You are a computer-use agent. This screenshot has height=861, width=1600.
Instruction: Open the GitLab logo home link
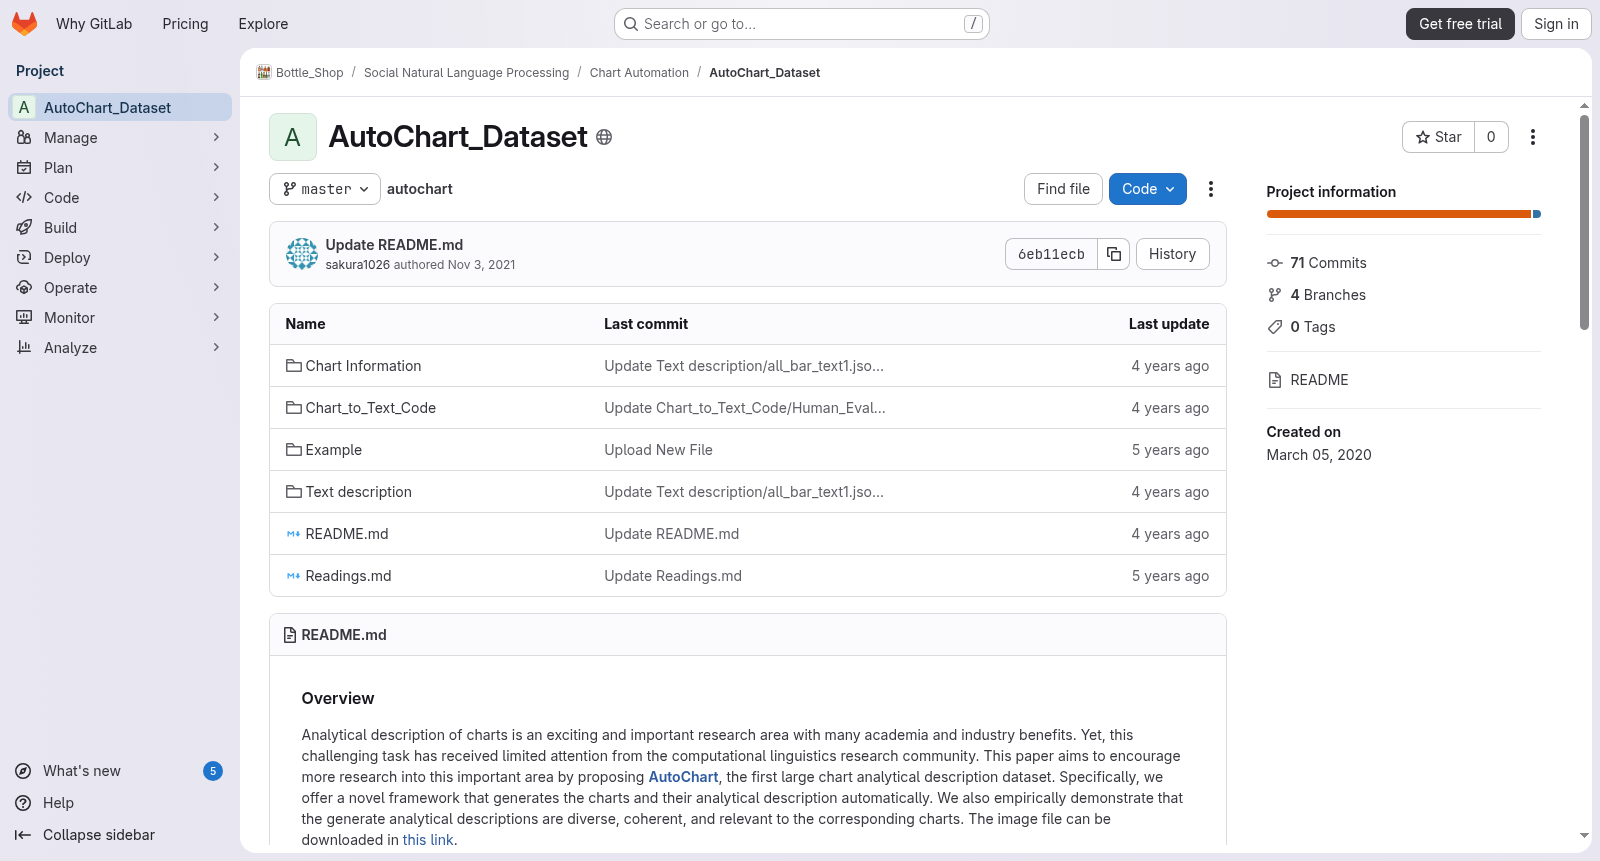(24, 24)
